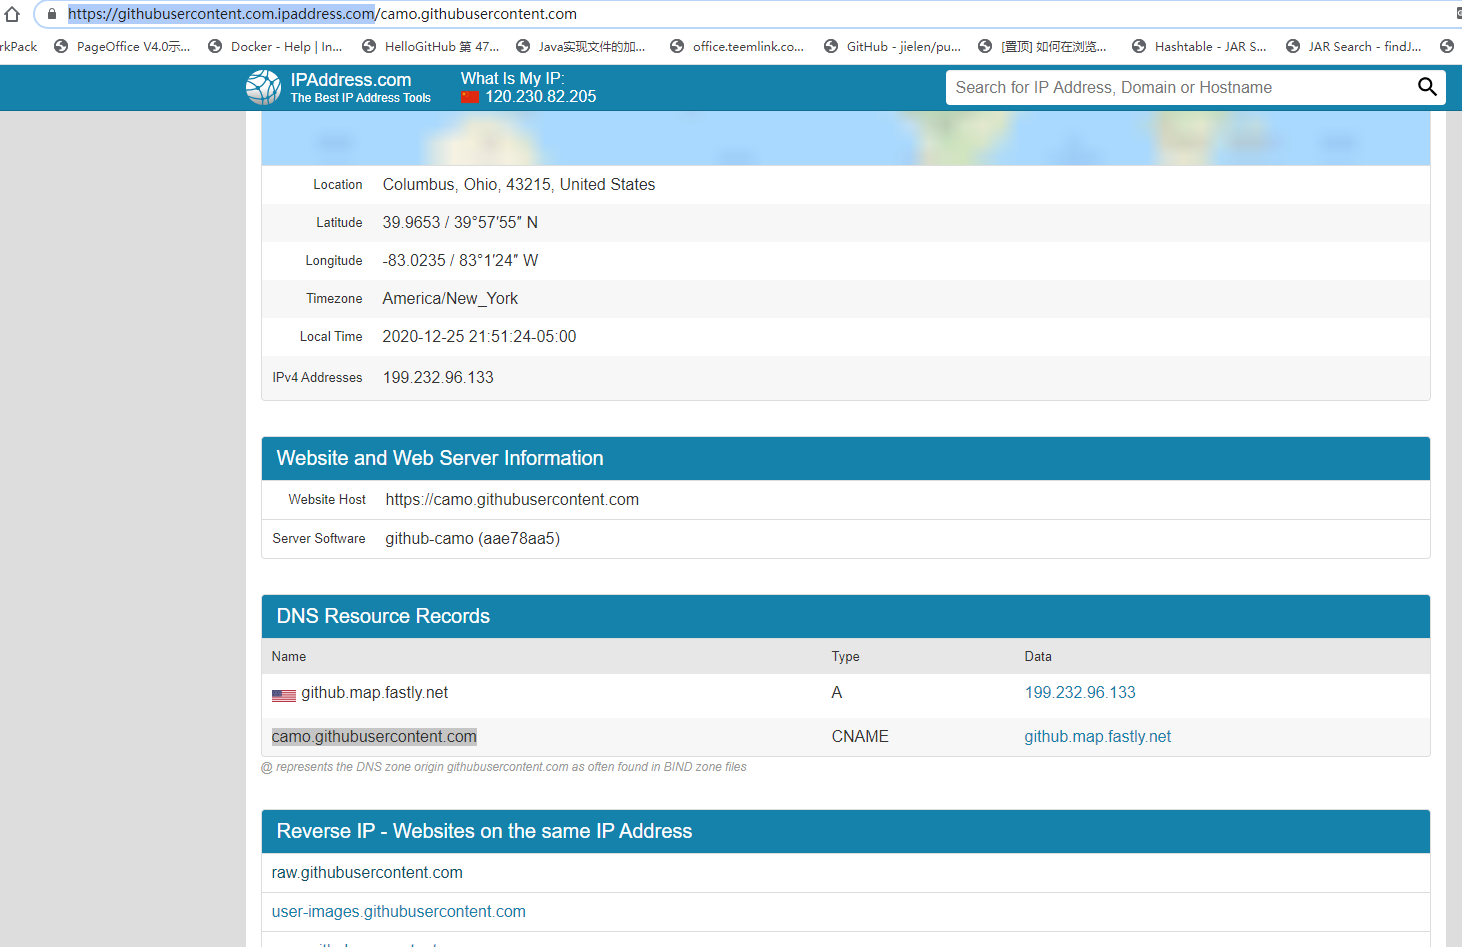Click the IPAddress.com site title

click(x=351, y=80)
